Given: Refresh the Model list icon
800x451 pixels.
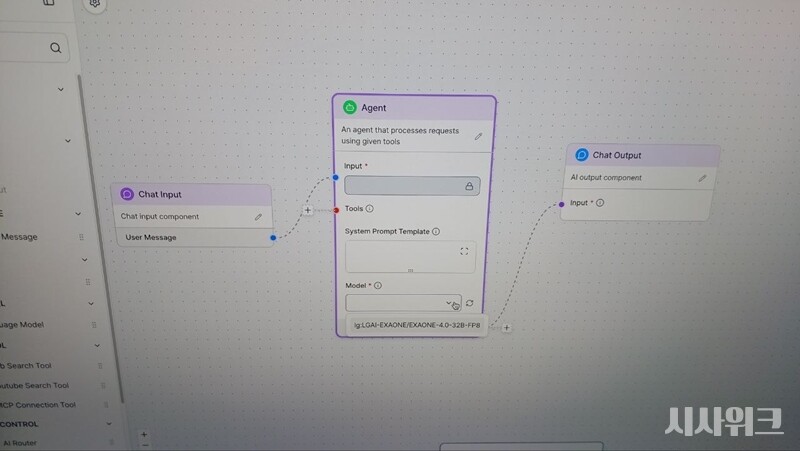Looking at the screenshot, I should pyautogui.click(x=470, y=303).
